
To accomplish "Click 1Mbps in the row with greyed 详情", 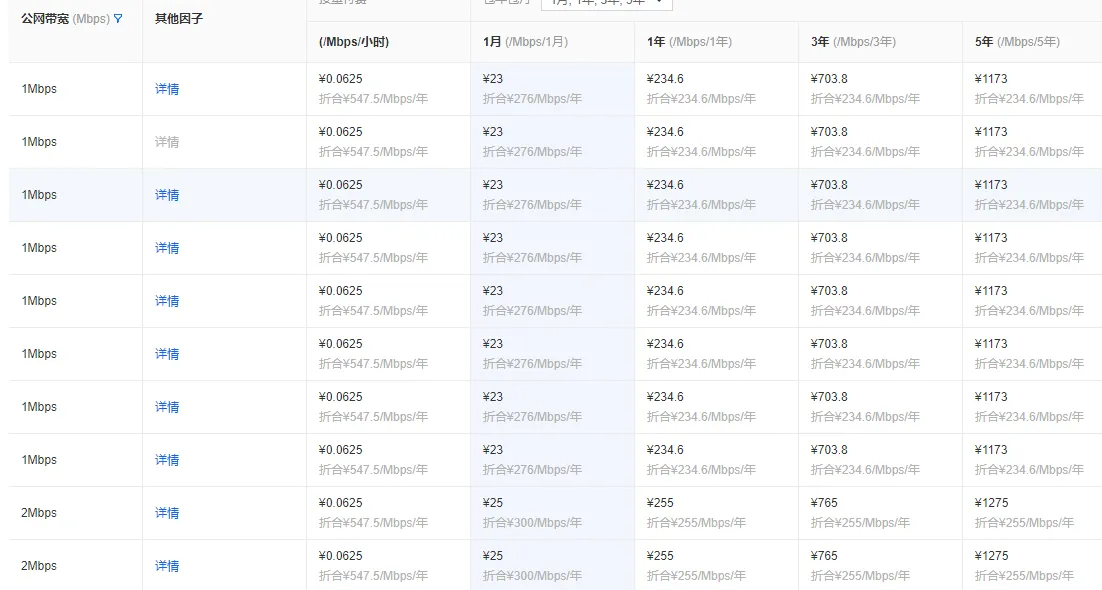I will pos(39,142).
